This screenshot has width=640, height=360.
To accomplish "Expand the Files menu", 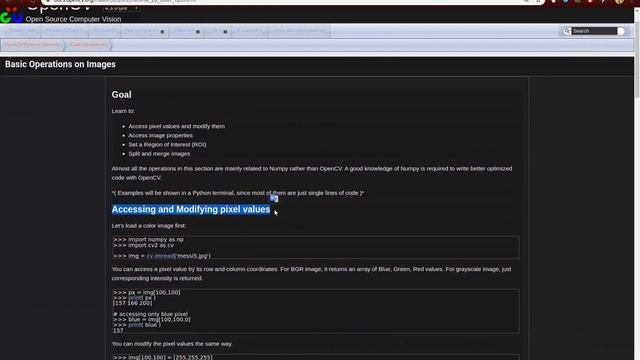I will click(218, 31).
